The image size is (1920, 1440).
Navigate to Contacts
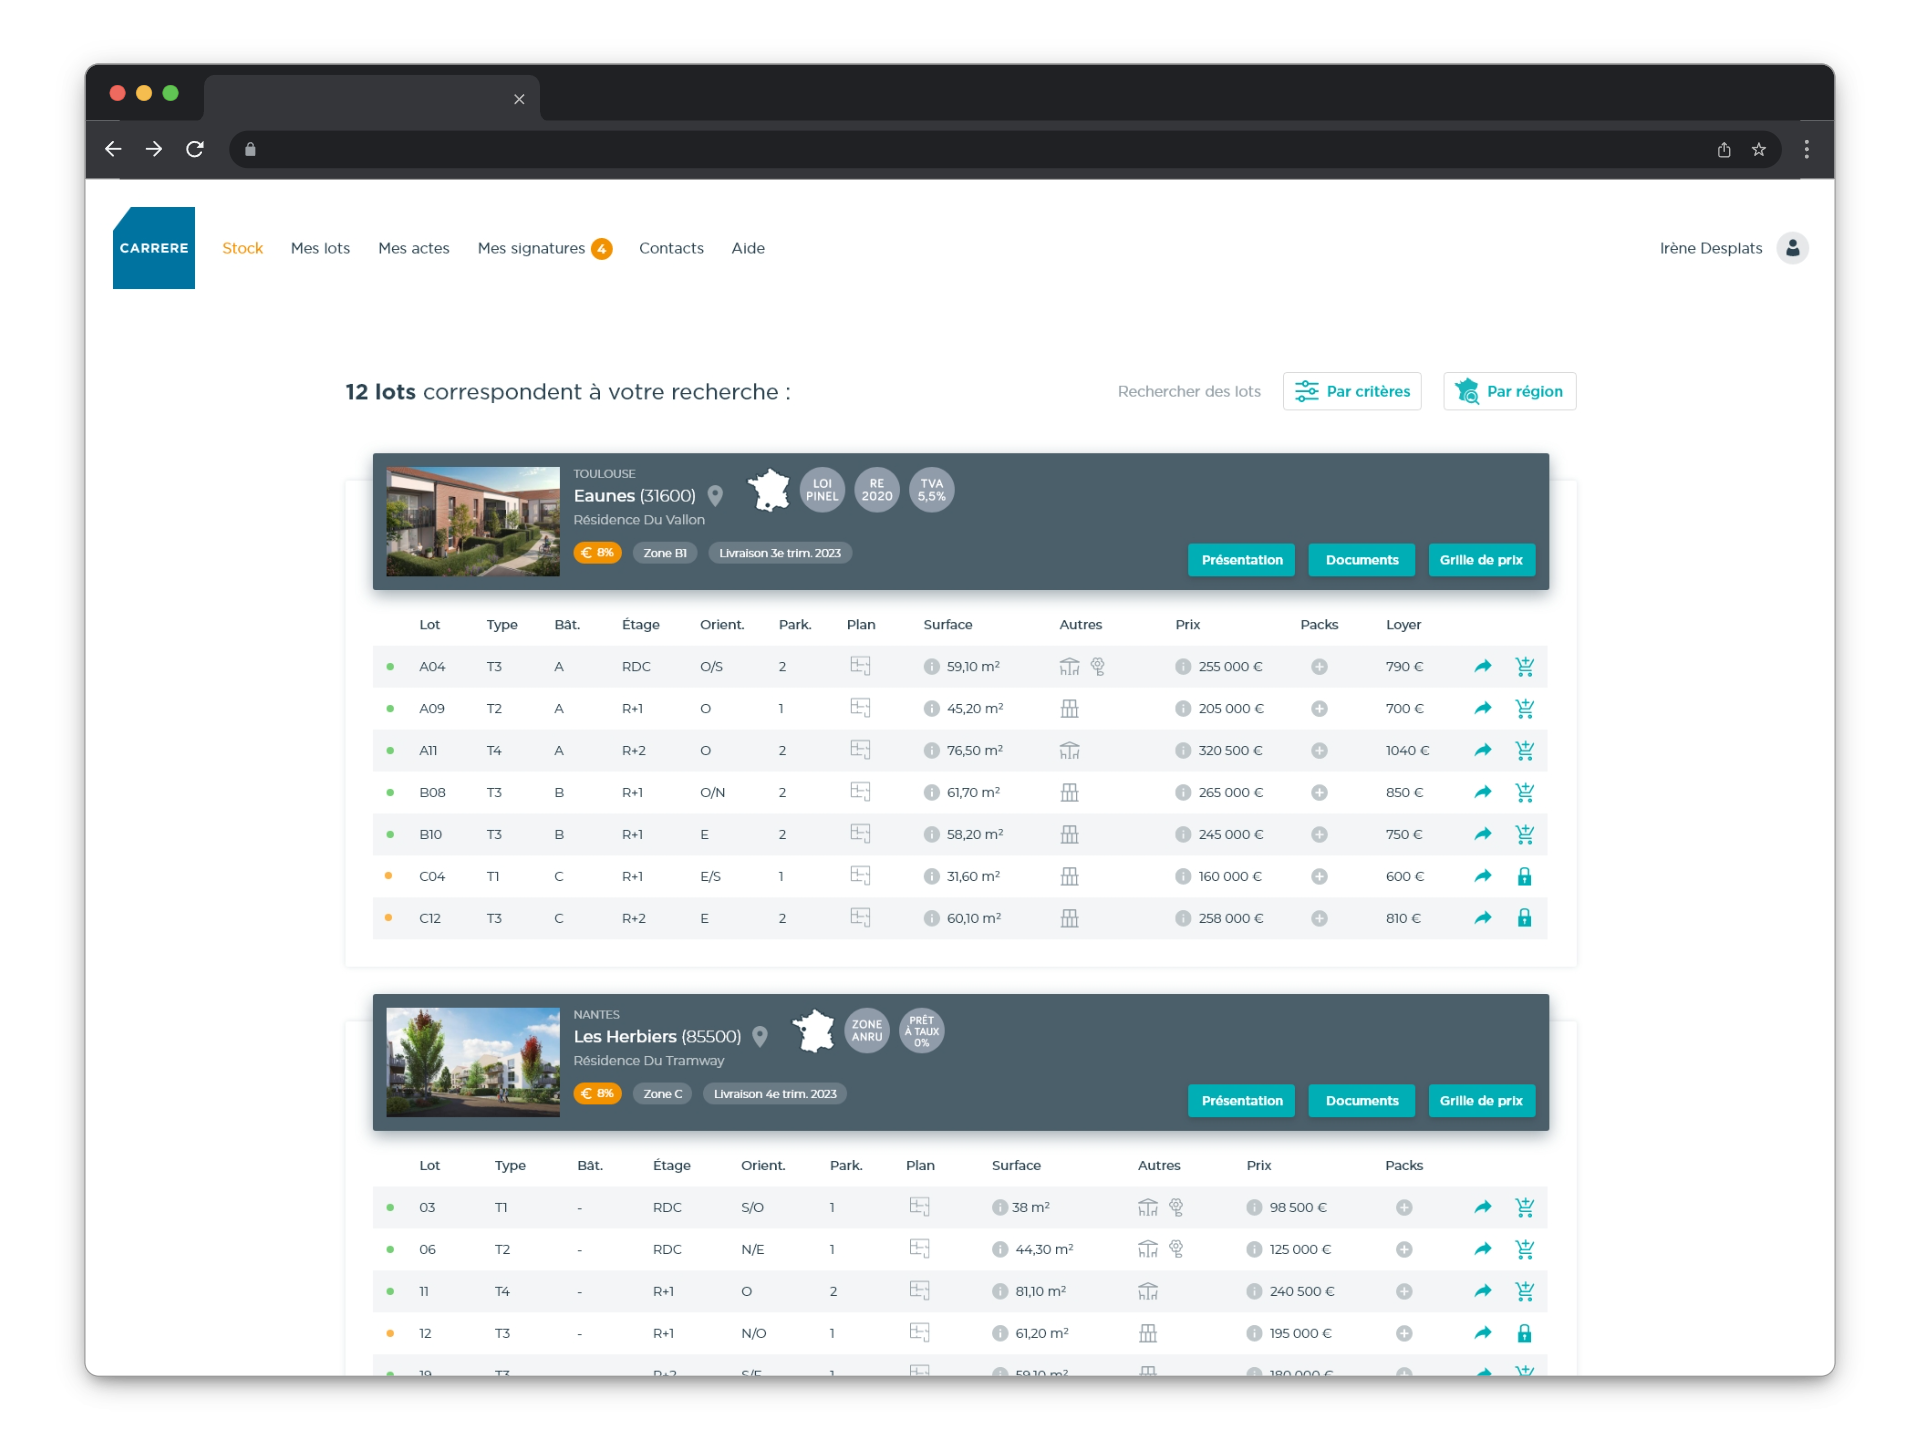[x=671, y=248]
